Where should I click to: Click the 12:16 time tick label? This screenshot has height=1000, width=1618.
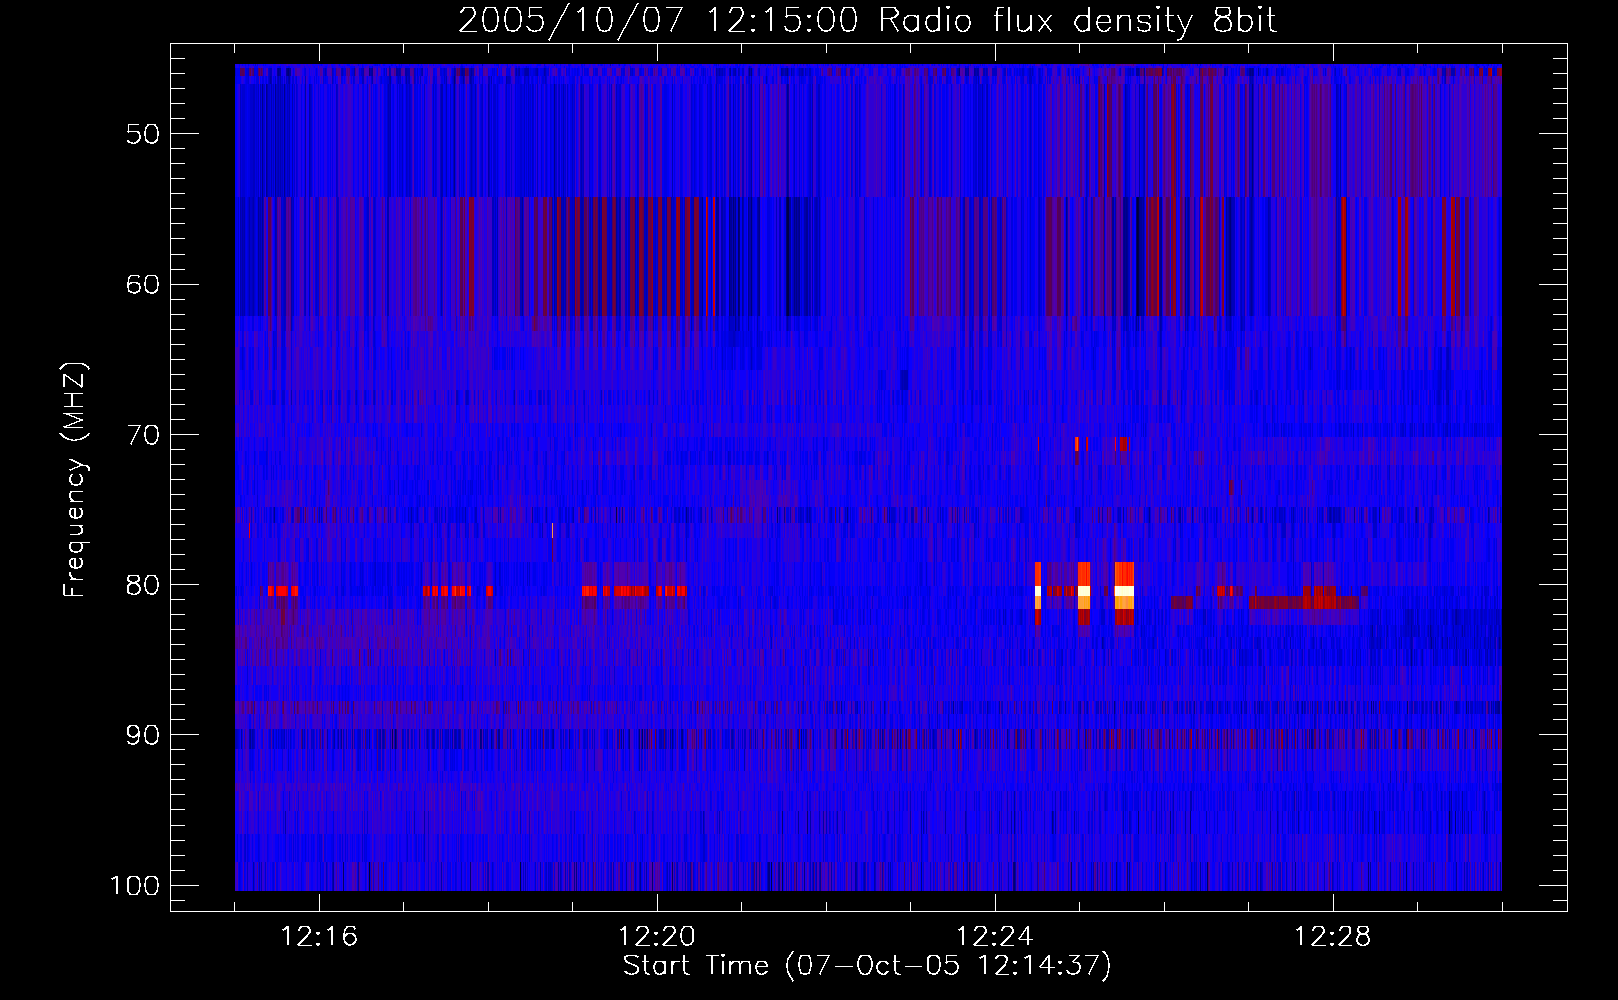click(x=319, y=937)
